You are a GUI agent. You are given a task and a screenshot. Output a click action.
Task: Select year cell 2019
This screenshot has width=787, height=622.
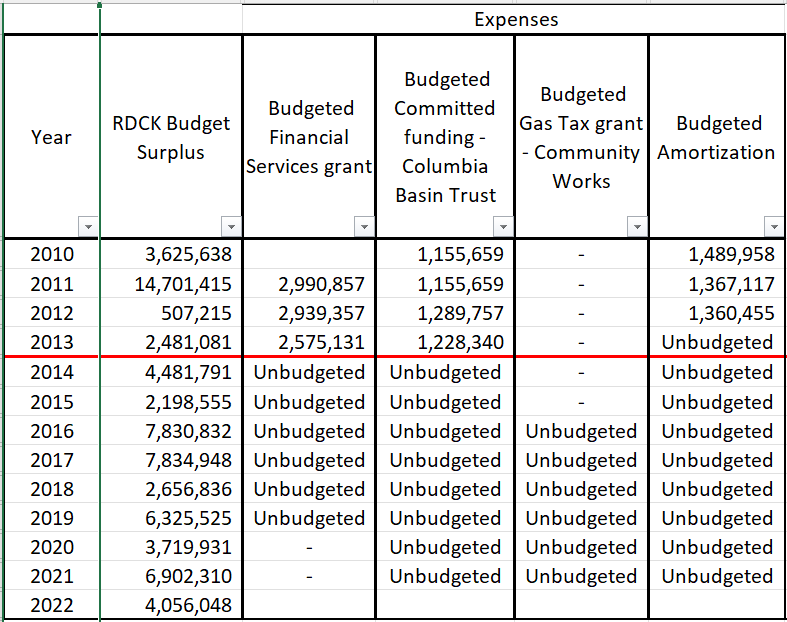51,518
